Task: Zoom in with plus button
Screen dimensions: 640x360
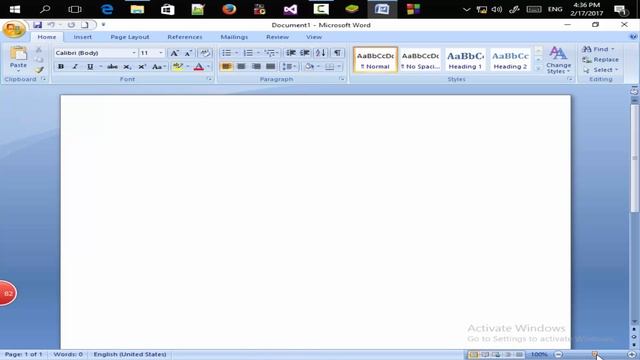Action: pos(632,354)
